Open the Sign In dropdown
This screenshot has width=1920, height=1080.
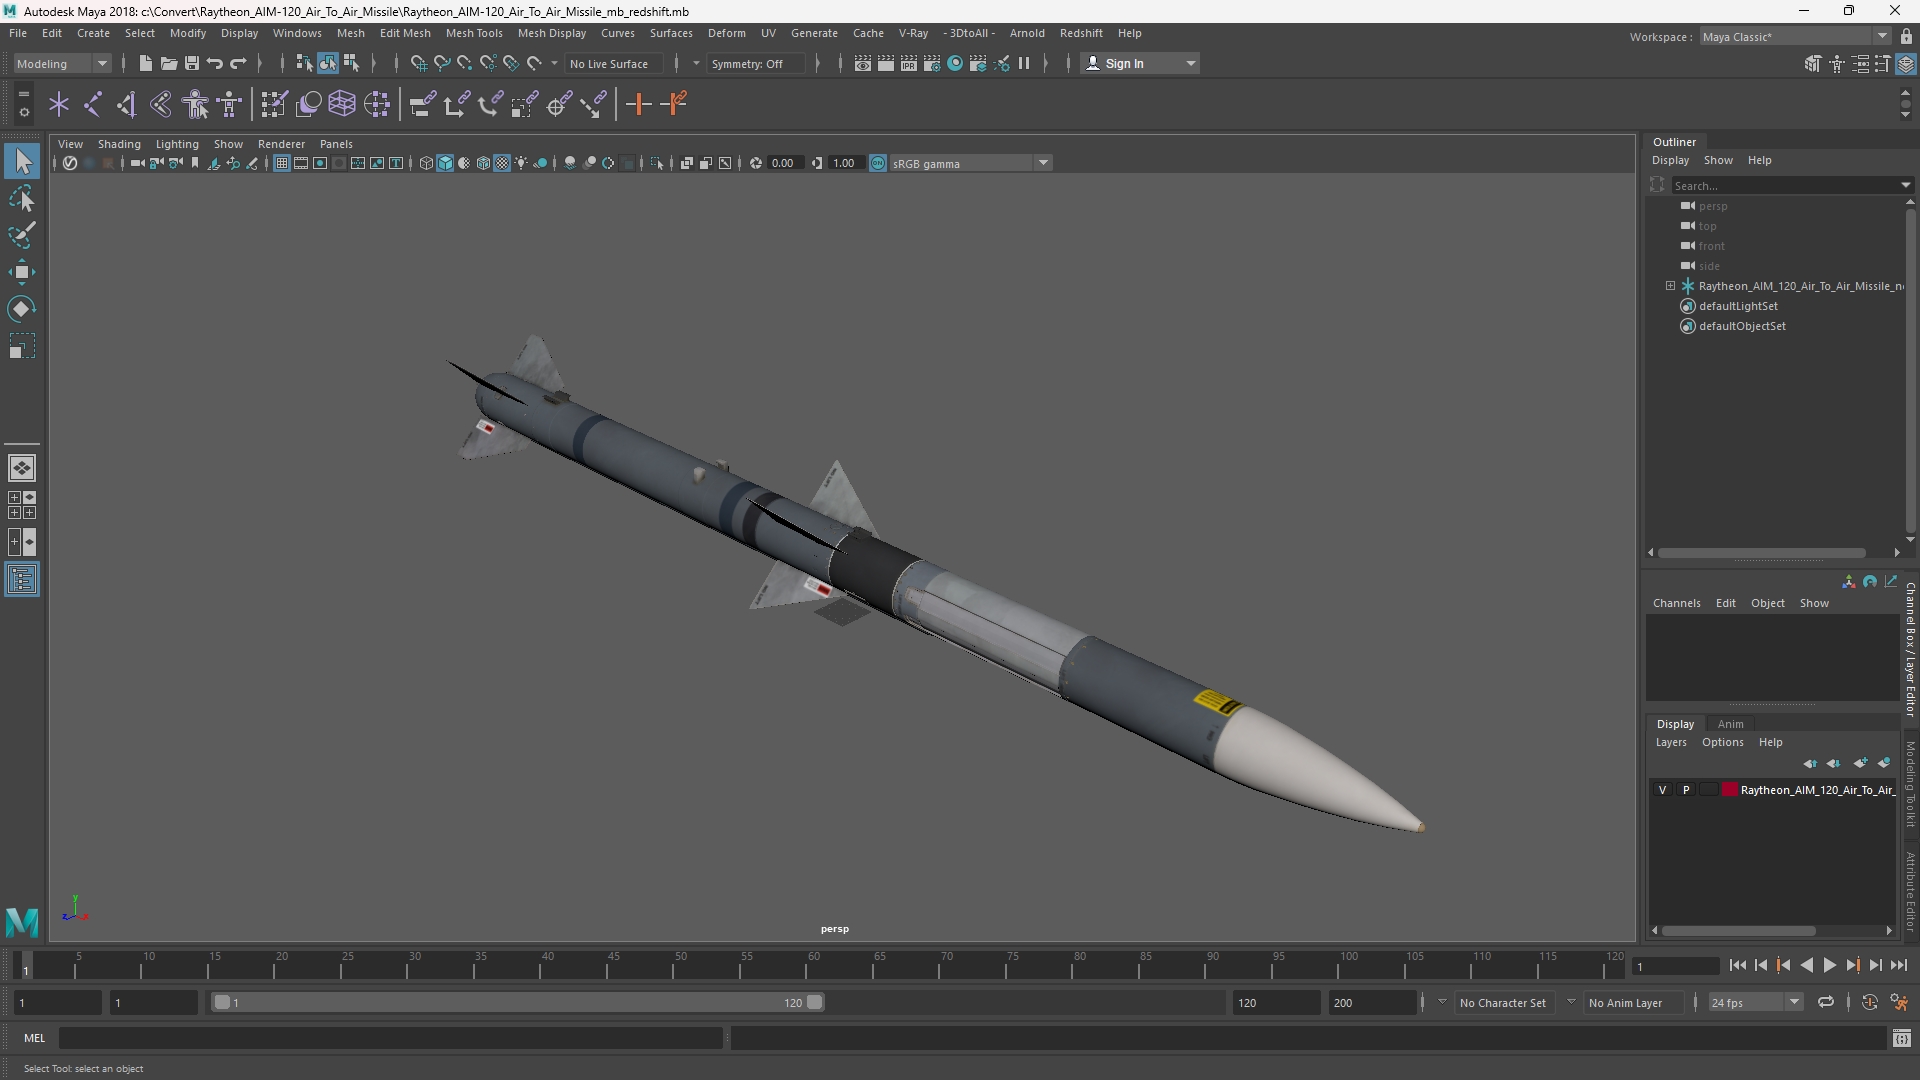click(1140, 63)
